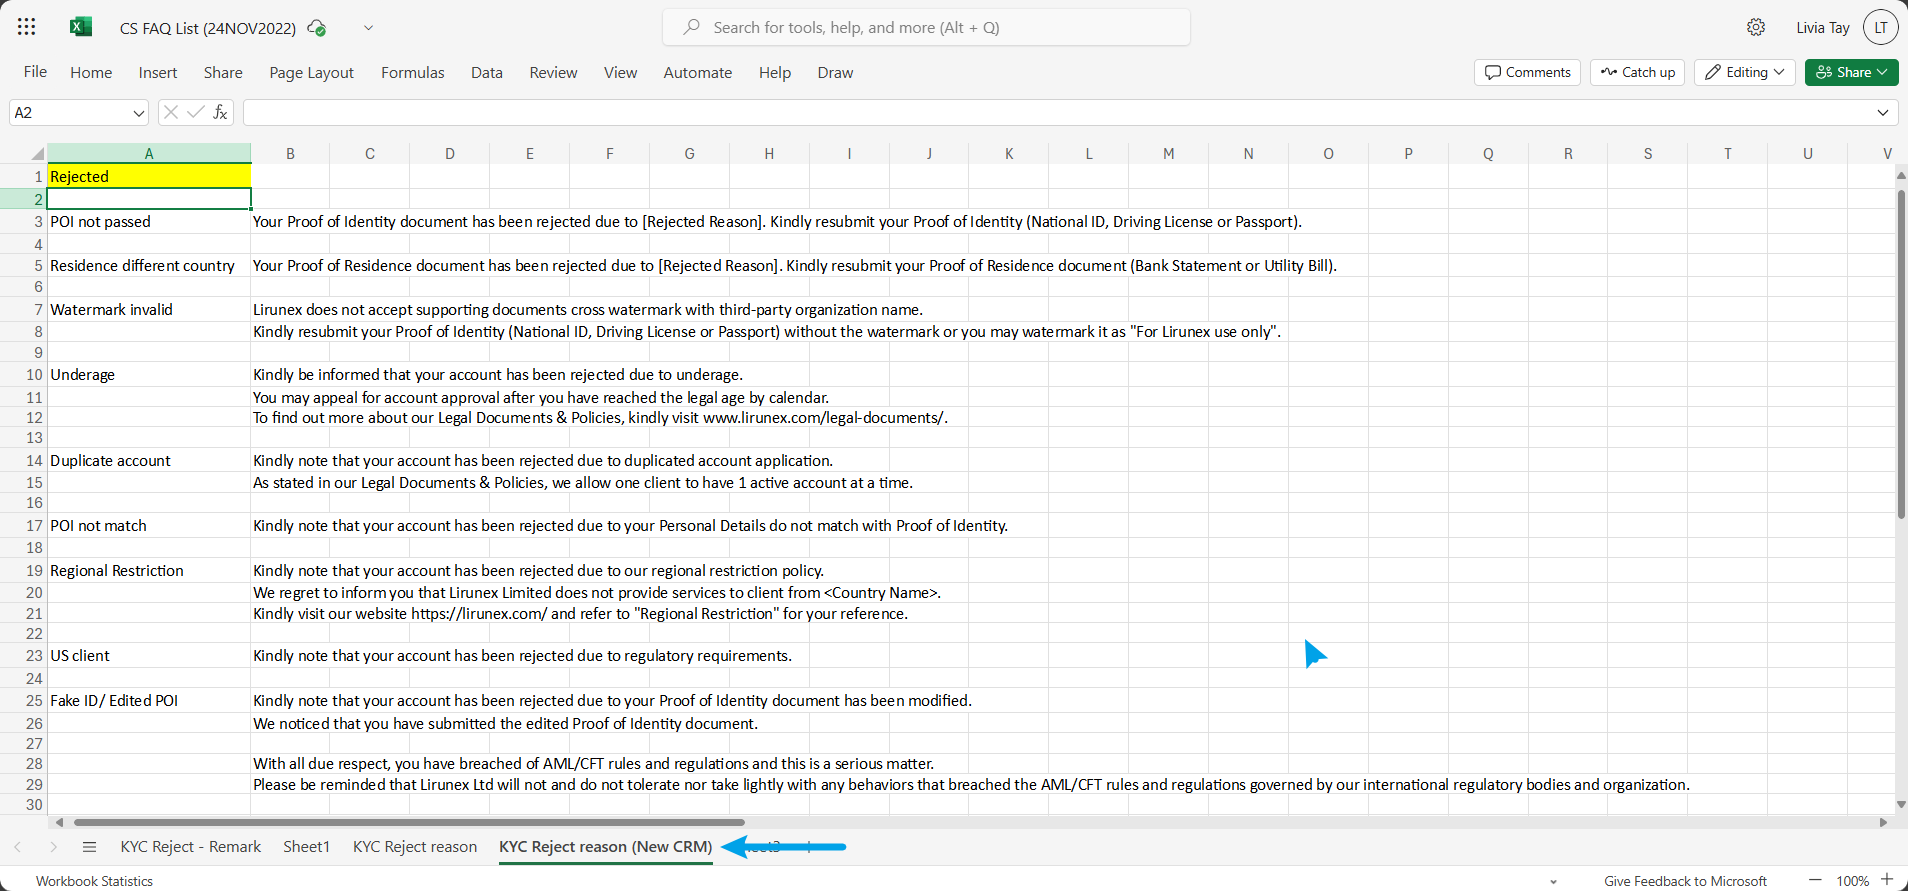Click the Excel logo icon
Viewport: 1908px width, 891px height.
click(x=81, y=27)
